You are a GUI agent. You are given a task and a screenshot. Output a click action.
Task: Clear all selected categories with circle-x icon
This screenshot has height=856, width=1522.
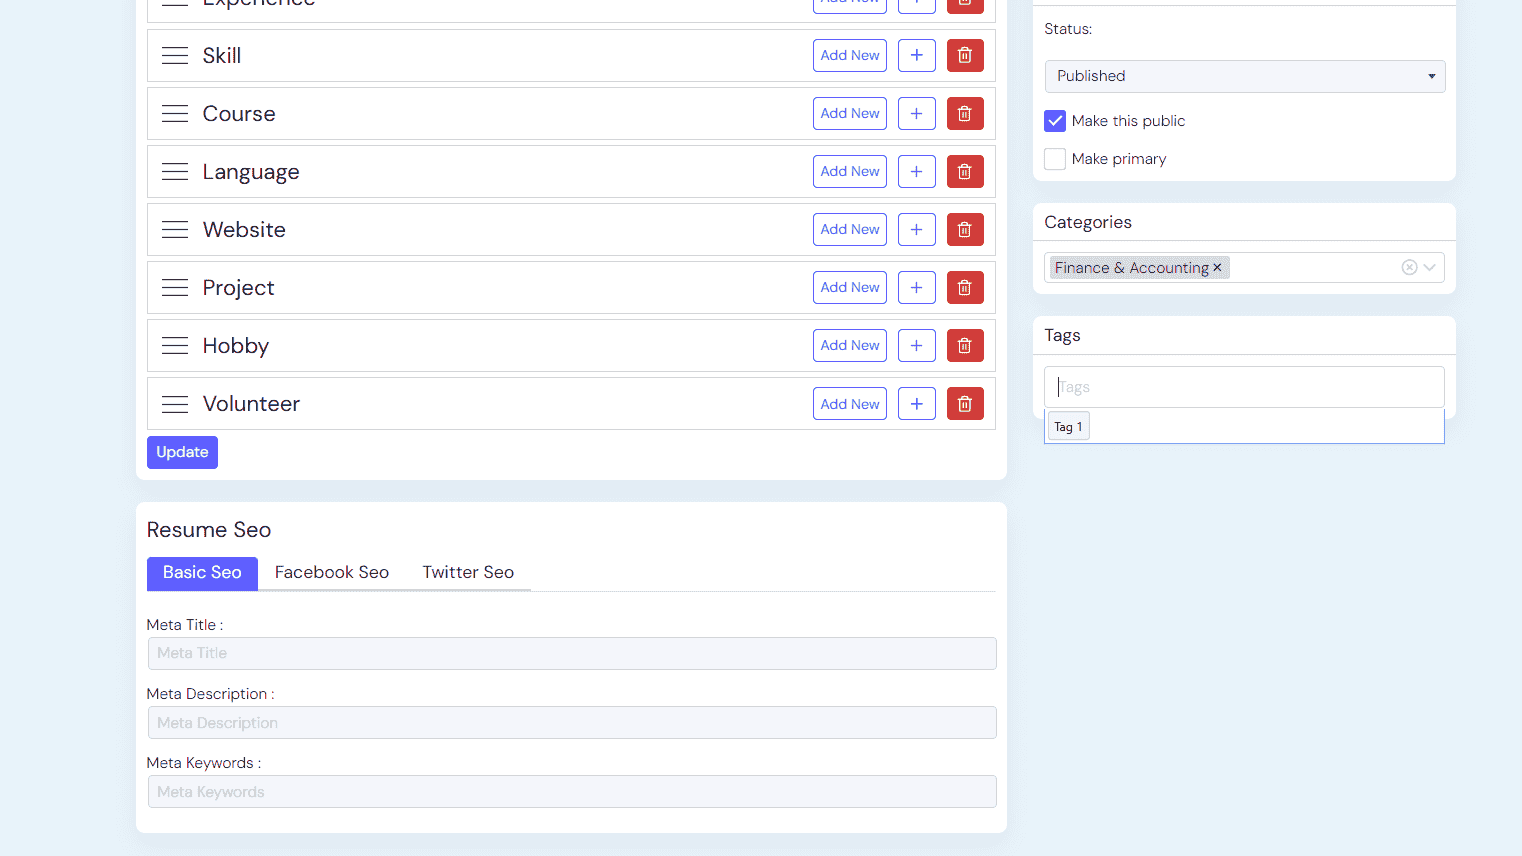tap(1409, 267)
